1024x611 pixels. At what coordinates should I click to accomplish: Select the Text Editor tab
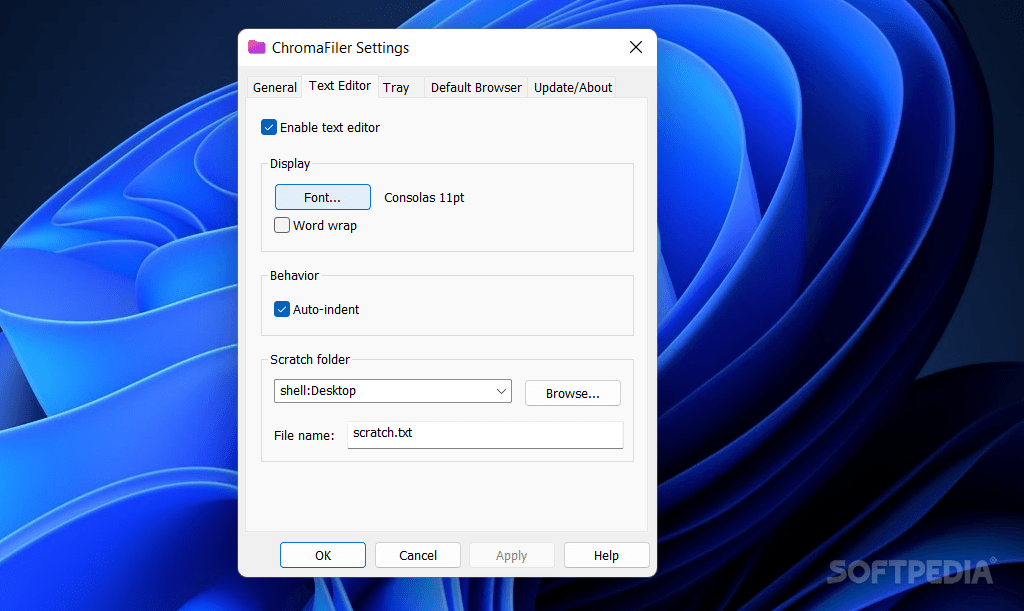click(x=340, y=86)
